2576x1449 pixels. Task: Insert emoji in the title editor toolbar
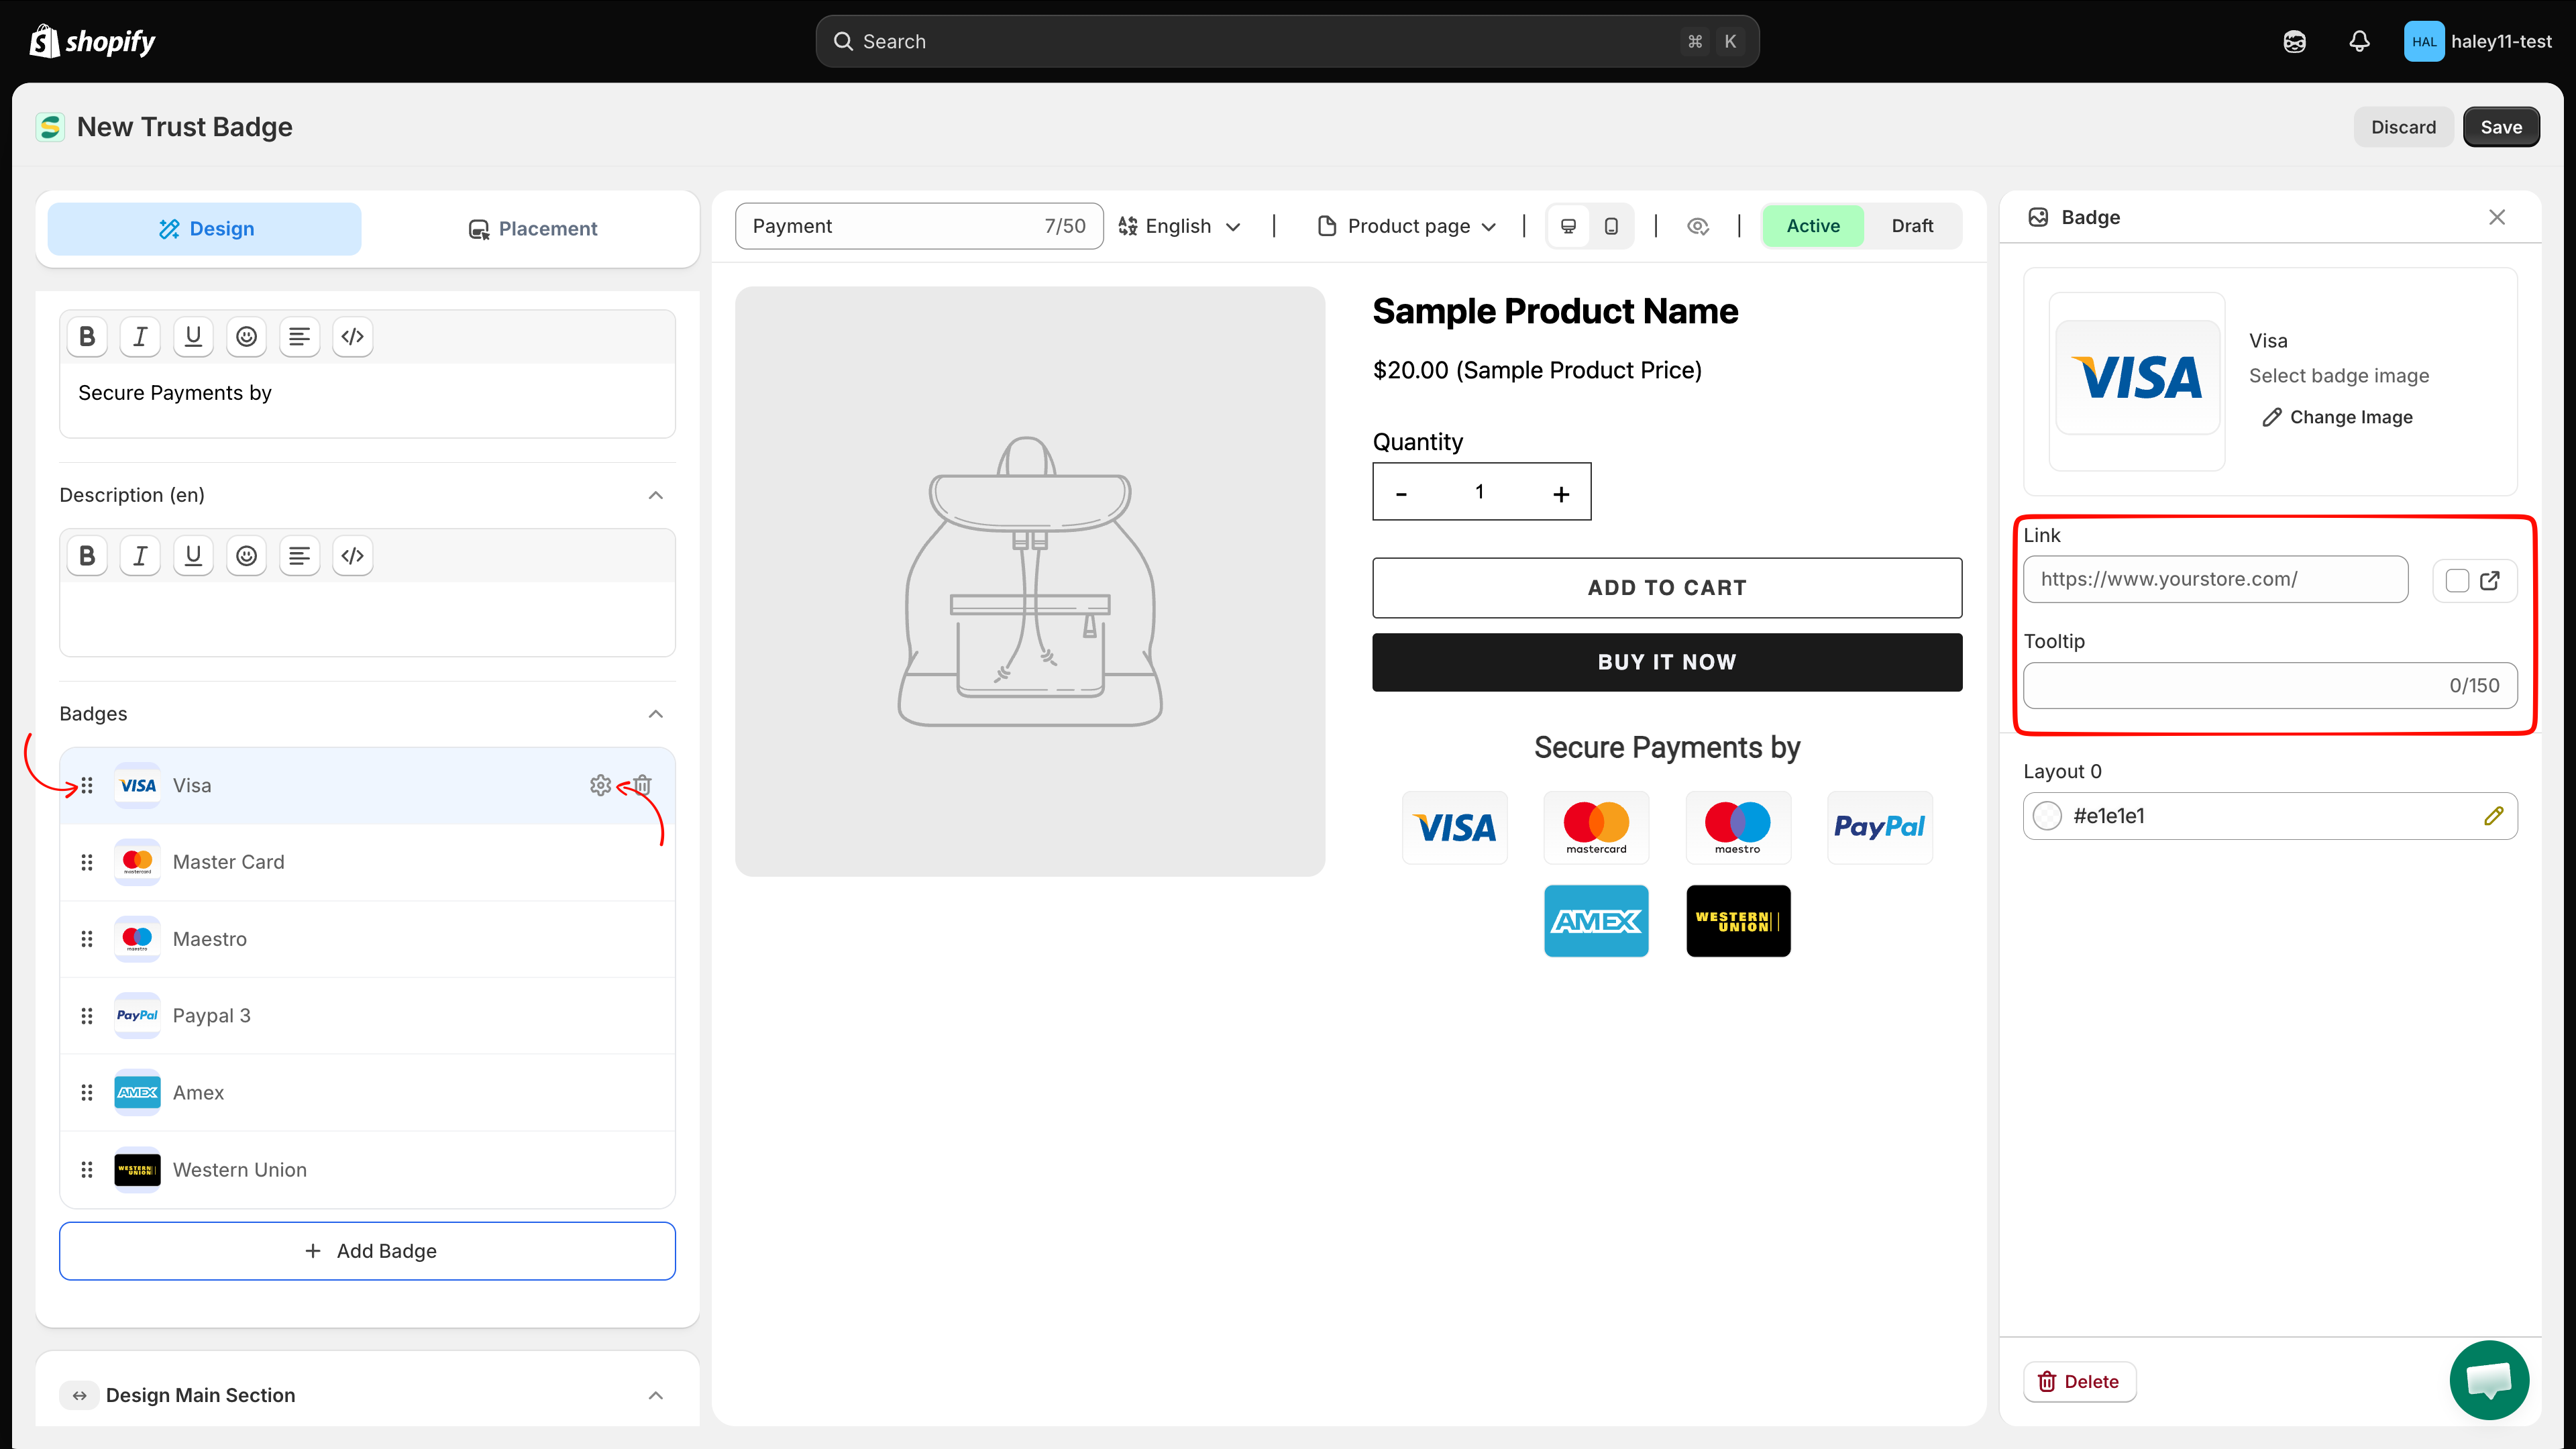point(246,336)
